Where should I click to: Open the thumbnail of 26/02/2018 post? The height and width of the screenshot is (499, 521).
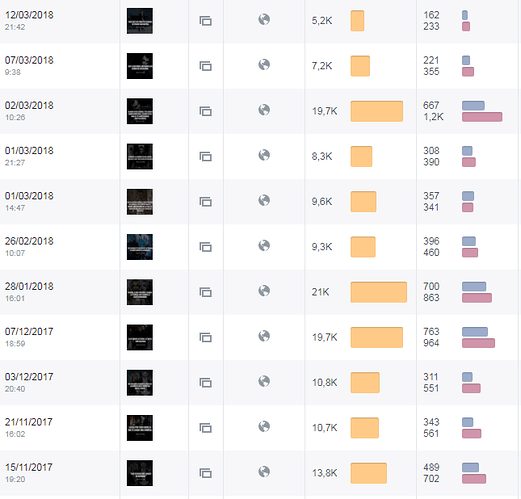click(x=140, y=247)
